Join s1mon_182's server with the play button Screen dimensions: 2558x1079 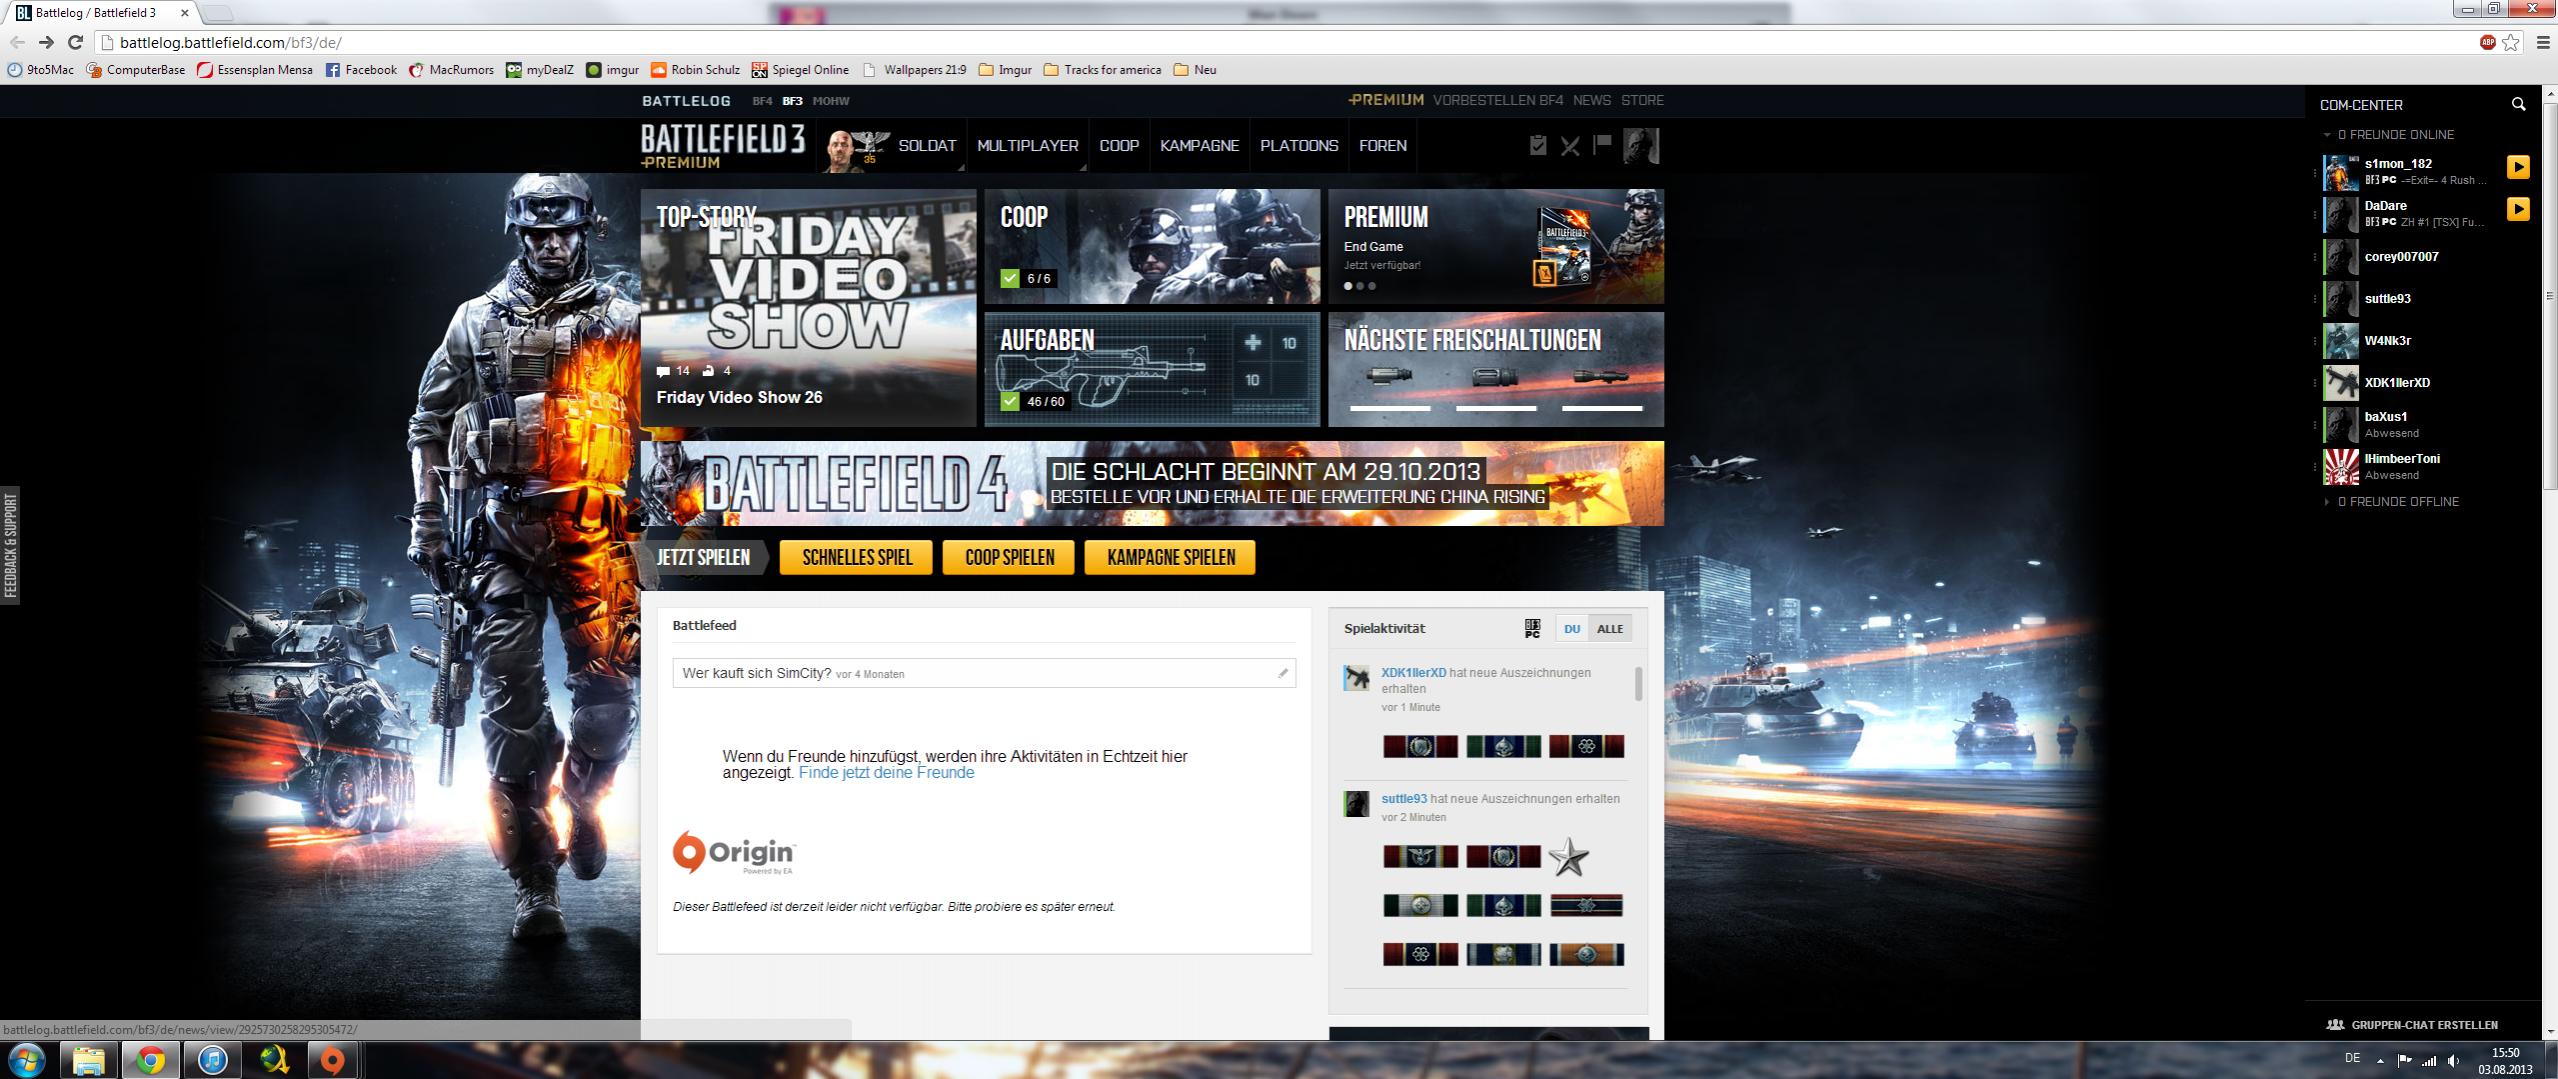[x=2518, y=167]
